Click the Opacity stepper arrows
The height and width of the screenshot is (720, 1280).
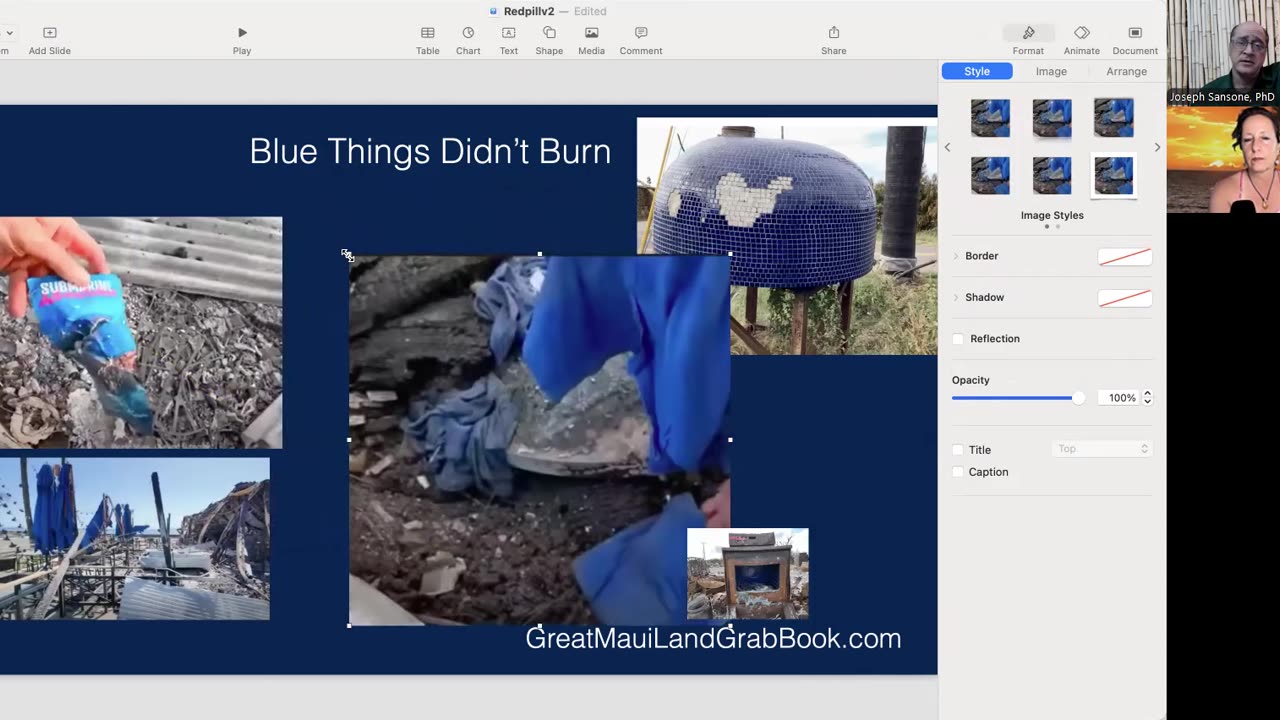point(1147,398)
